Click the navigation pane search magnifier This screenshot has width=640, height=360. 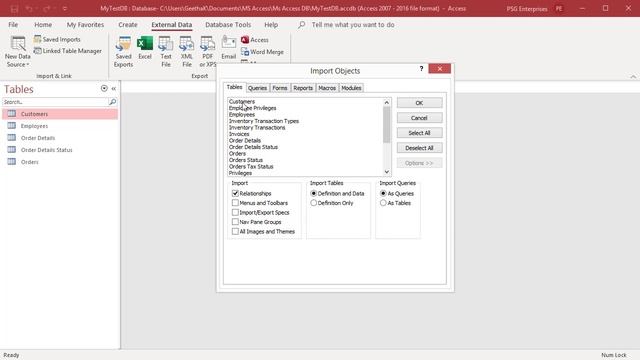point(113,102)
